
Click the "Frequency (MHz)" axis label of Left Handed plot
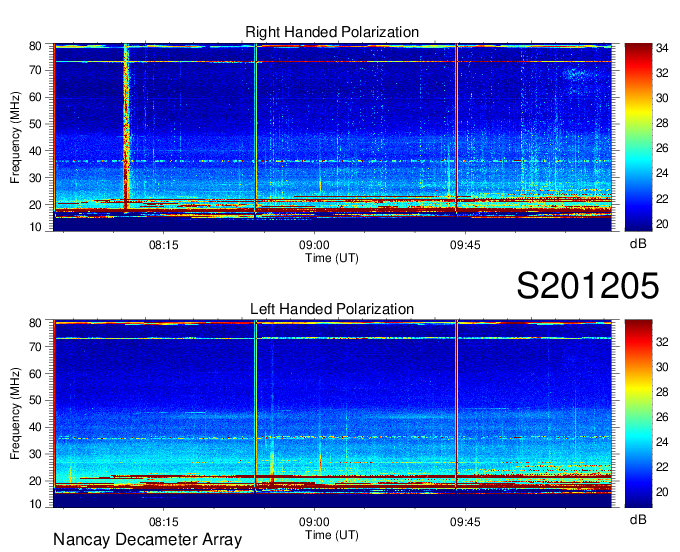pos(15,414)
